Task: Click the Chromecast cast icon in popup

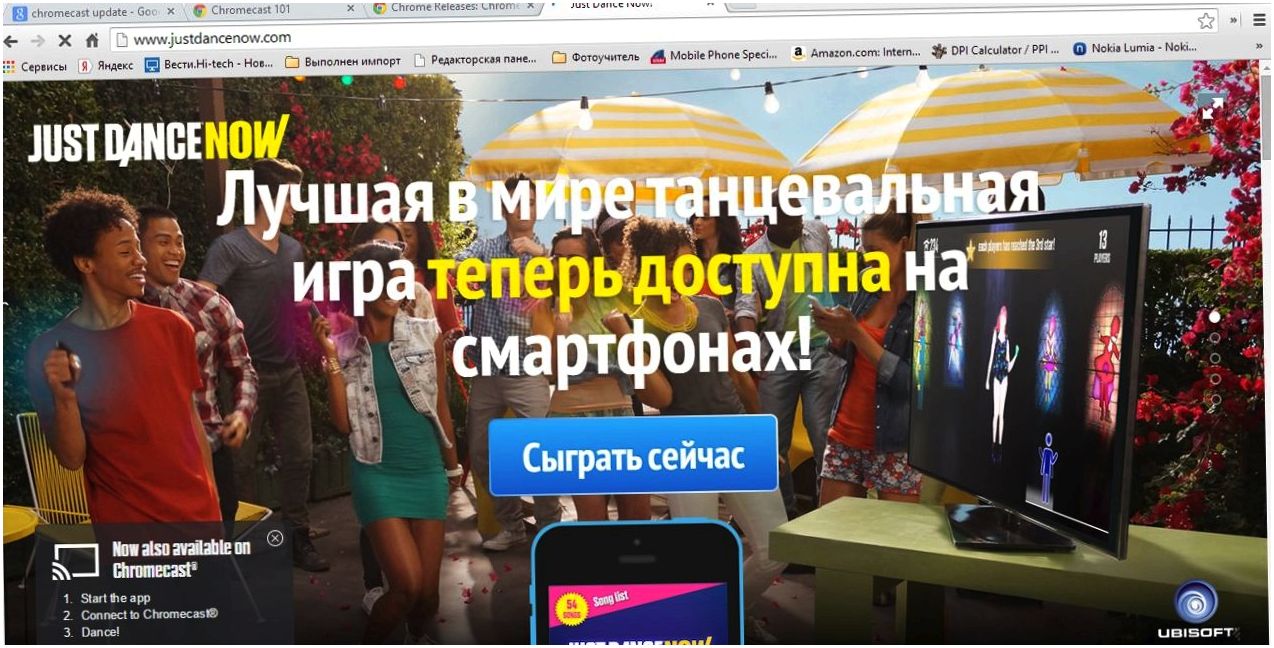Action: coord(76,562)
